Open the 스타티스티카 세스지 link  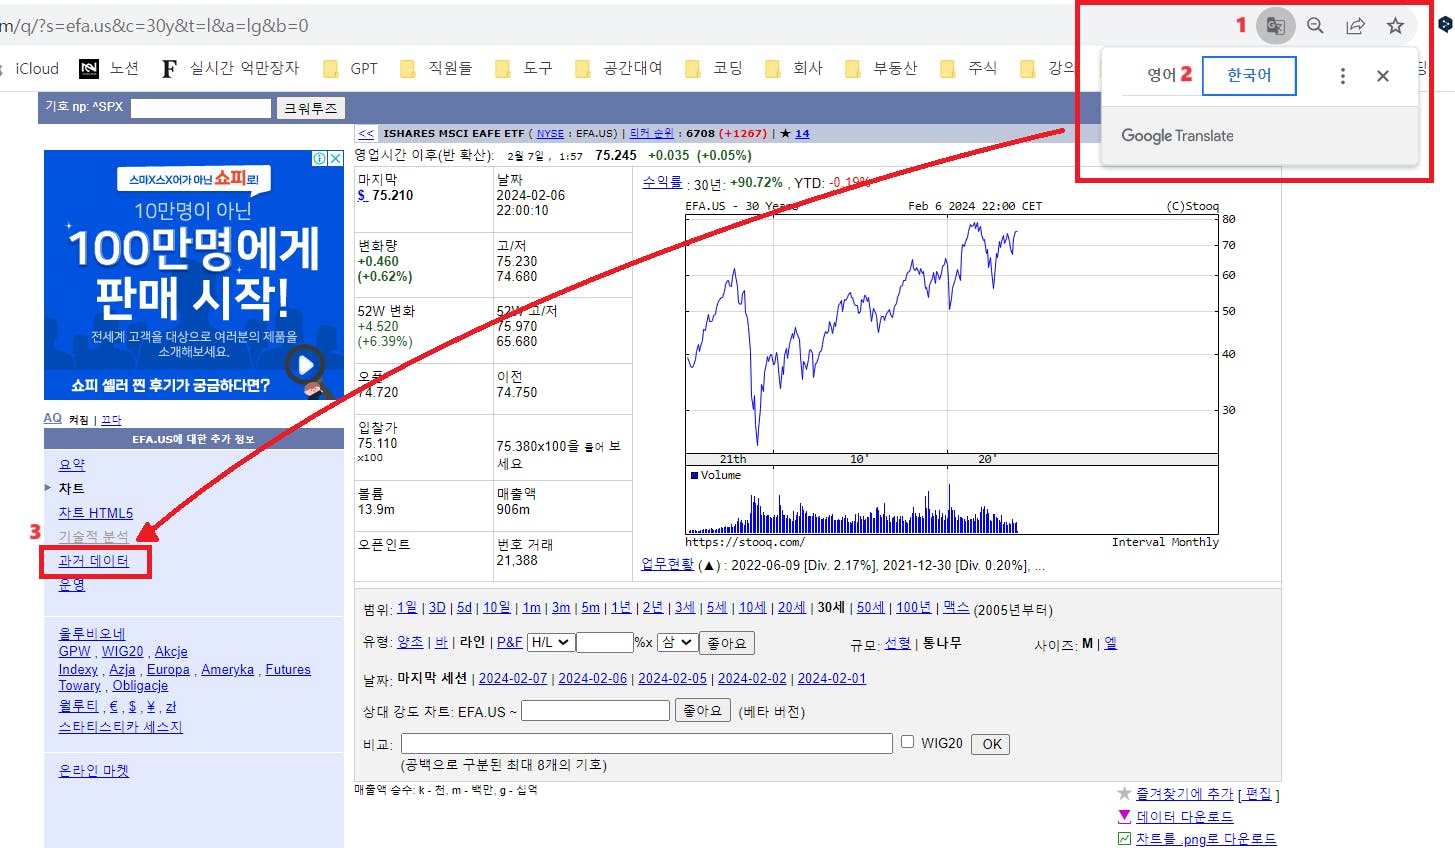tap(120, 726)
